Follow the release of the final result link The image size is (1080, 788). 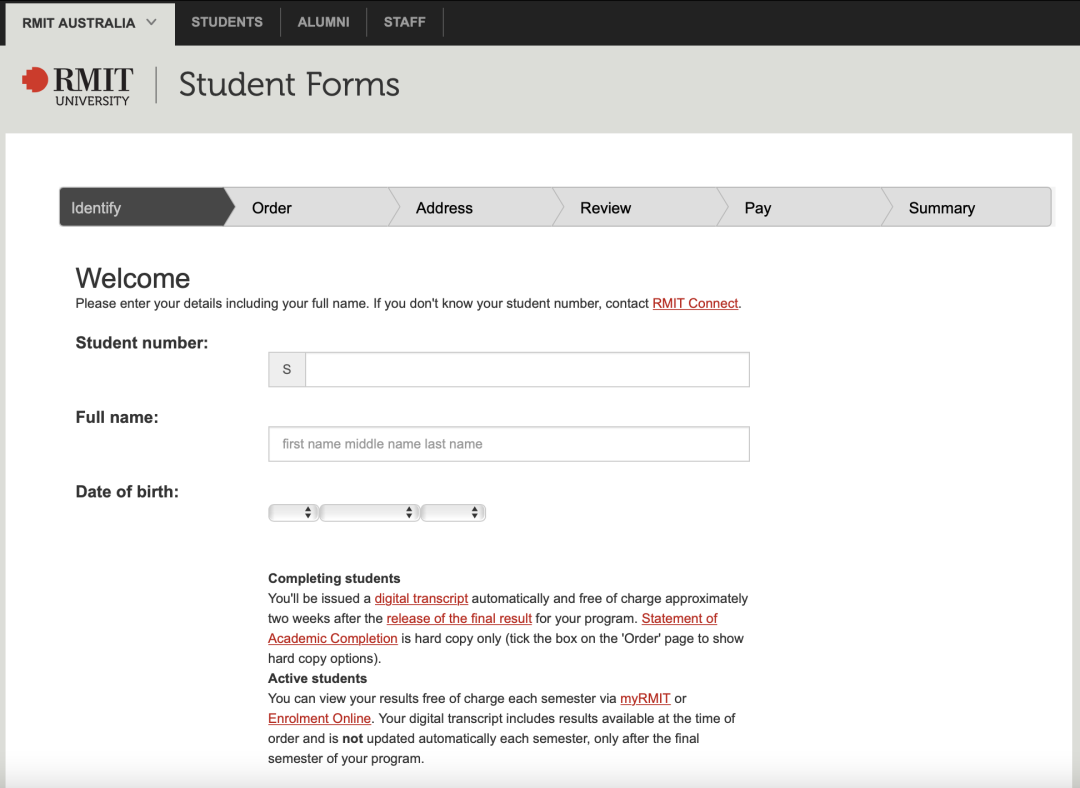[459, 619]
